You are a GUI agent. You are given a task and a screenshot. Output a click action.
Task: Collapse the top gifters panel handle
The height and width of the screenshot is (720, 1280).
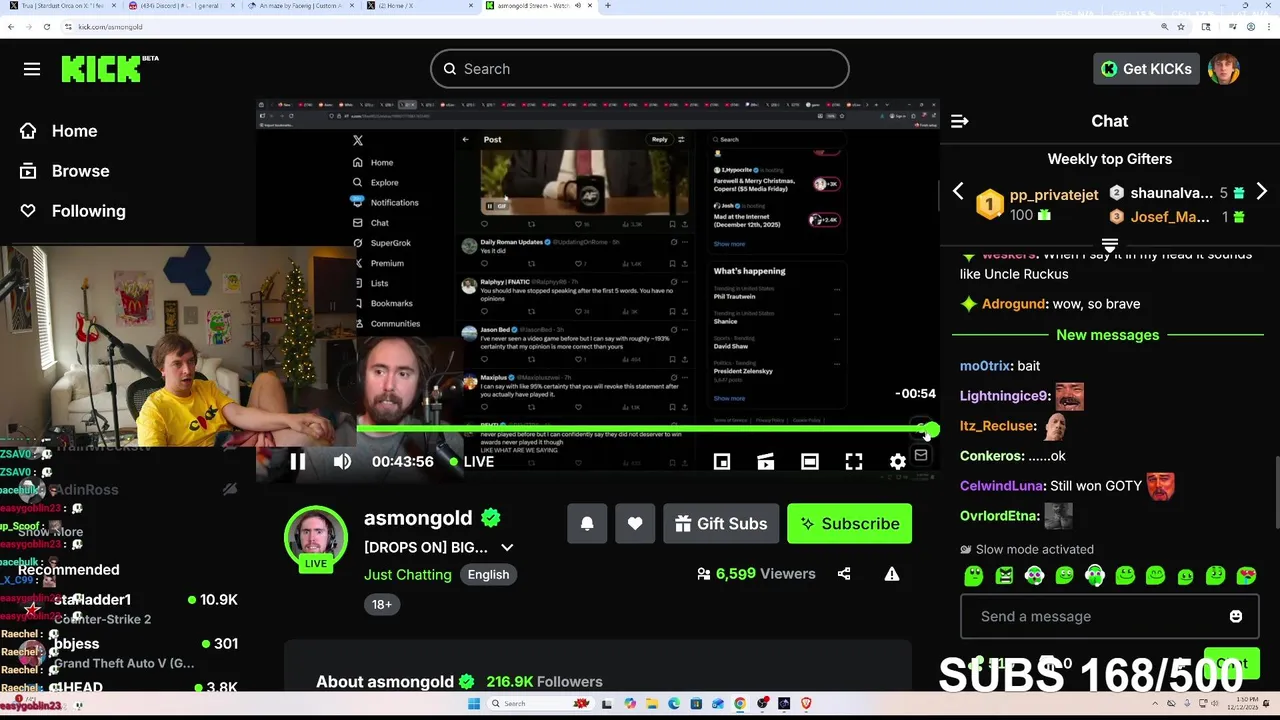tap(1109, 244)
